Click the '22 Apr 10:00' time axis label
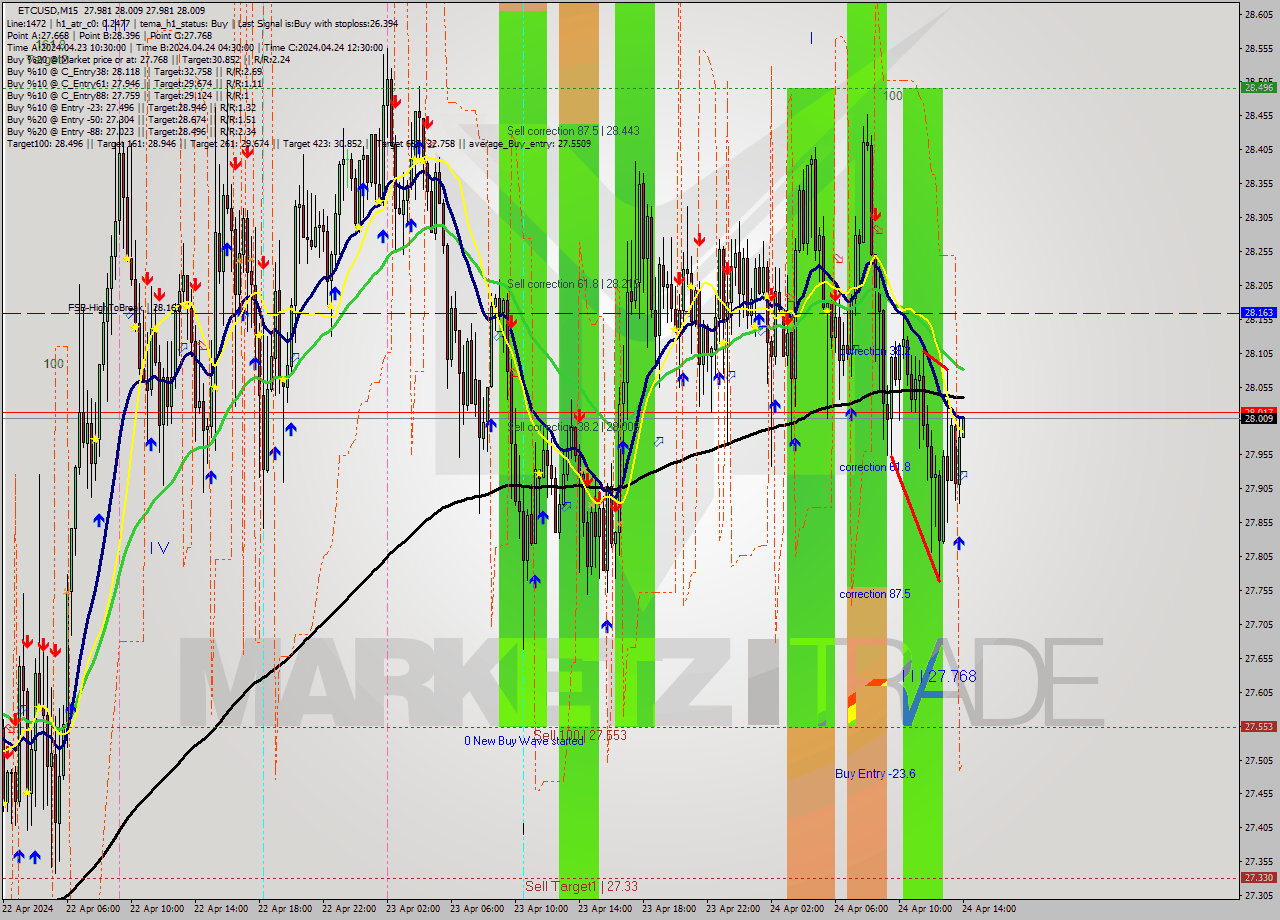 click(x=158, y=909)
